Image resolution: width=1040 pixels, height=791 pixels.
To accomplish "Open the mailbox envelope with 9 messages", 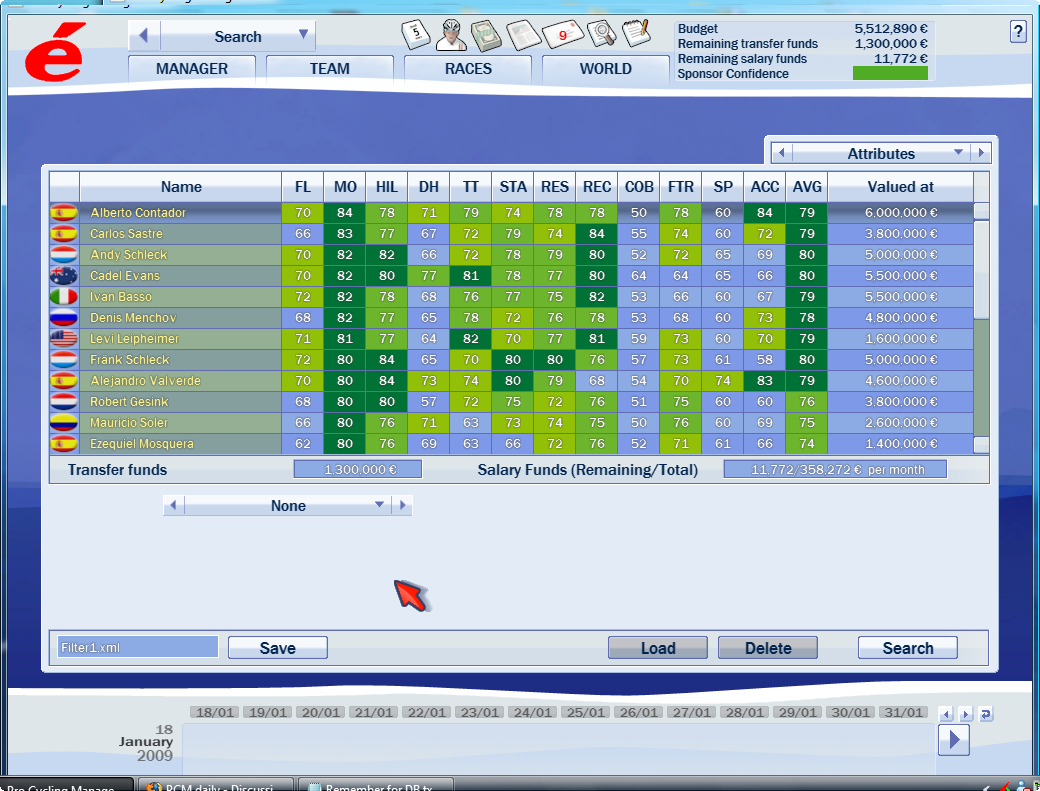I will coord(562,35).
